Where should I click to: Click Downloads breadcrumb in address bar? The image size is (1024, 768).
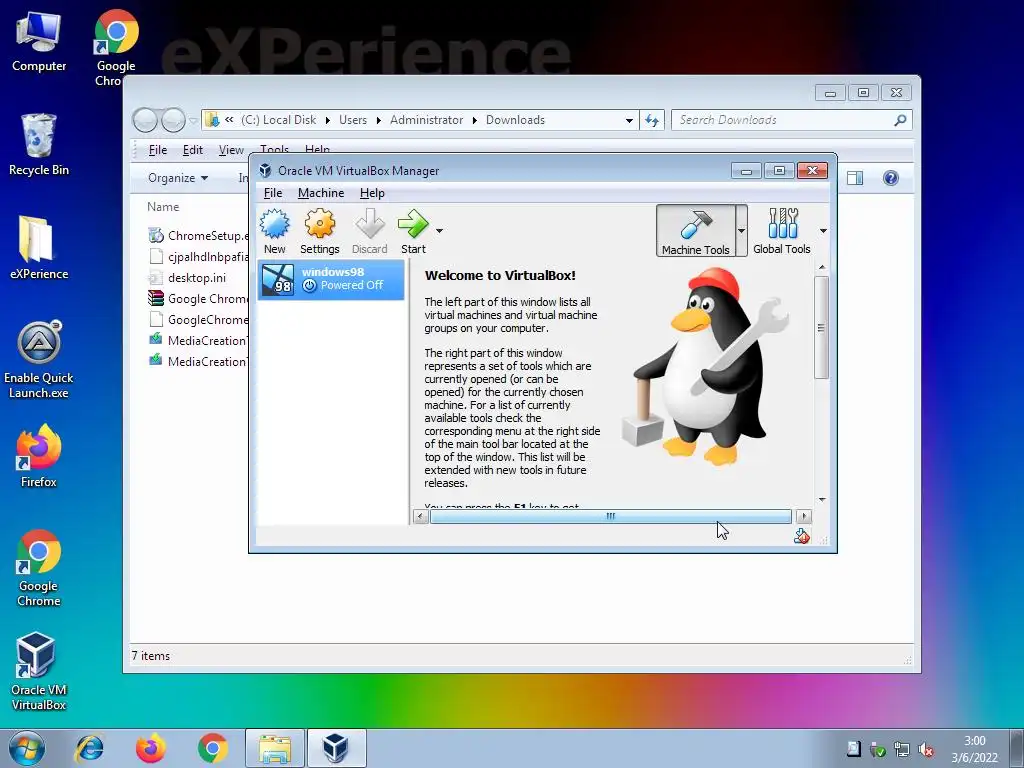515,120
